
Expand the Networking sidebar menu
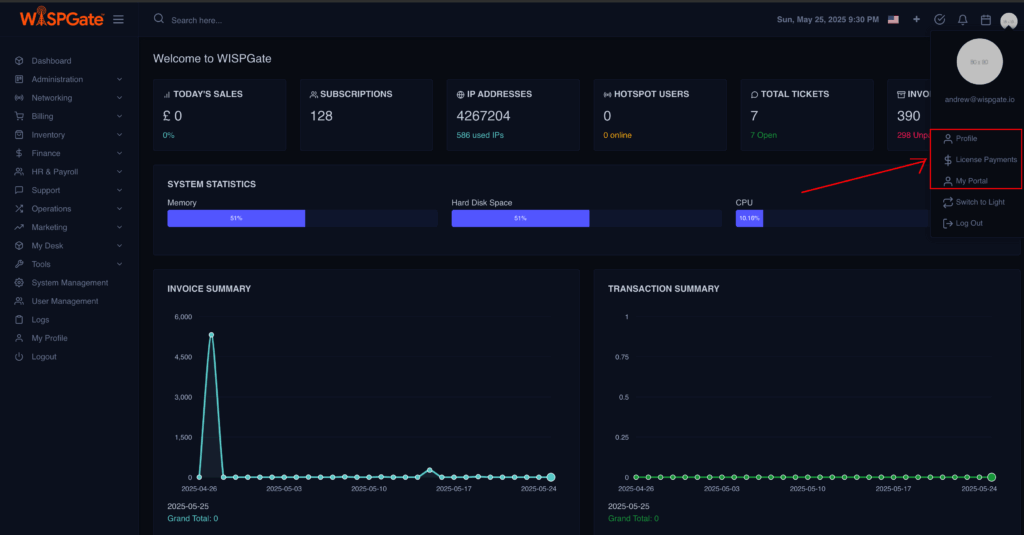tap(52, 98)
